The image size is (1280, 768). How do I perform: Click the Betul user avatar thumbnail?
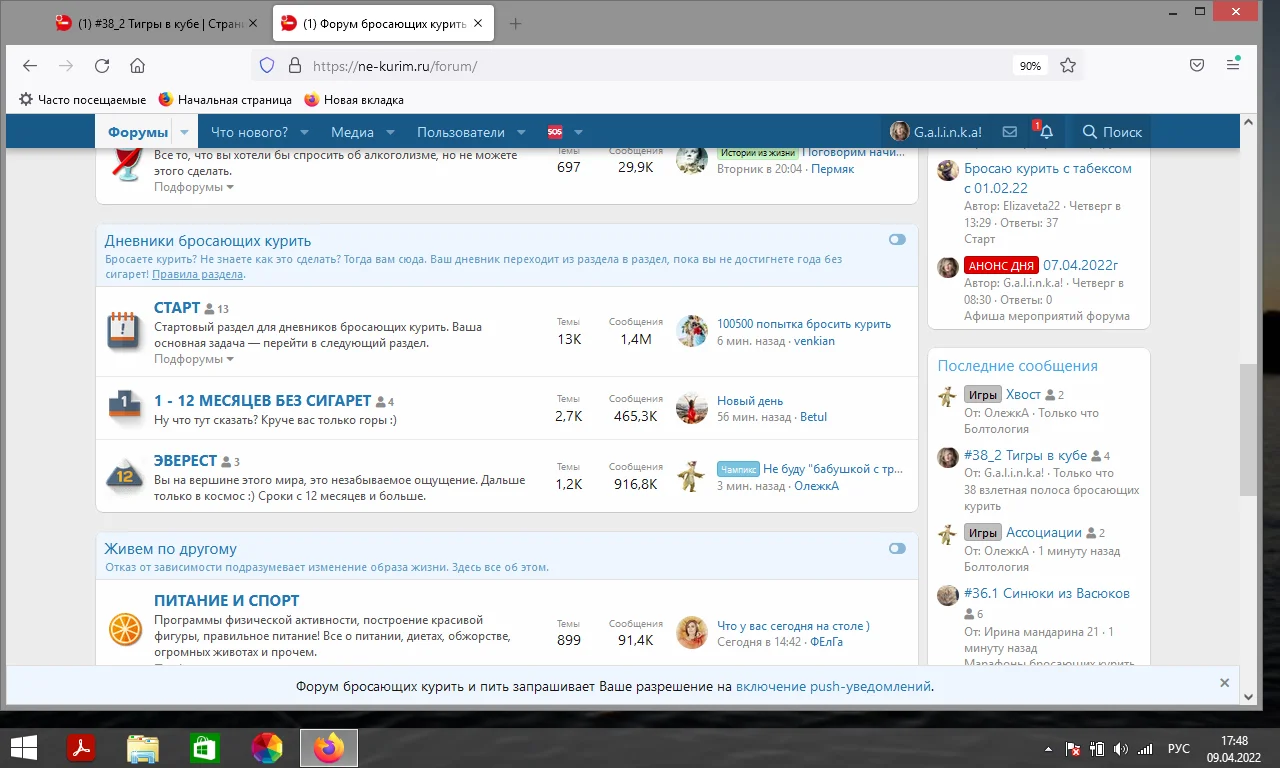(692, 408)
